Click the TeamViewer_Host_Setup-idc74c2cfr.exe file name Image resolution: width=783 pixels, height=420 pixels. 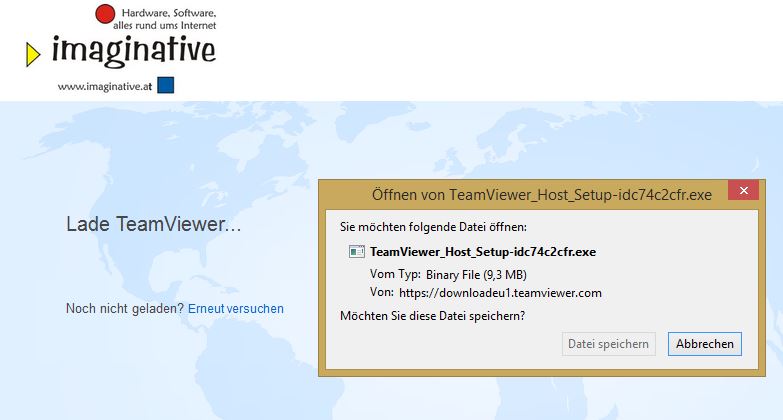pyautogui.click(x=483, y=252)
